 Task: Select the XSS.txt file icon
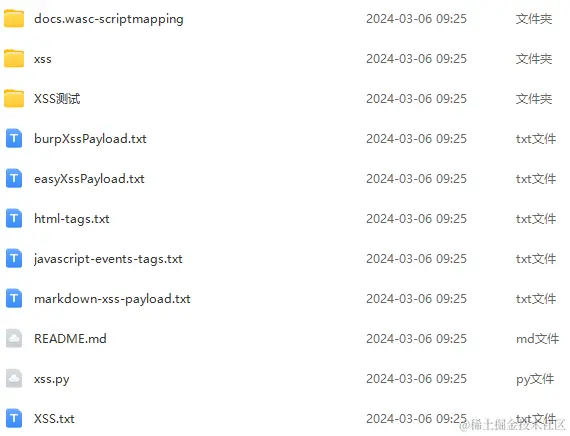pos(14,419)
